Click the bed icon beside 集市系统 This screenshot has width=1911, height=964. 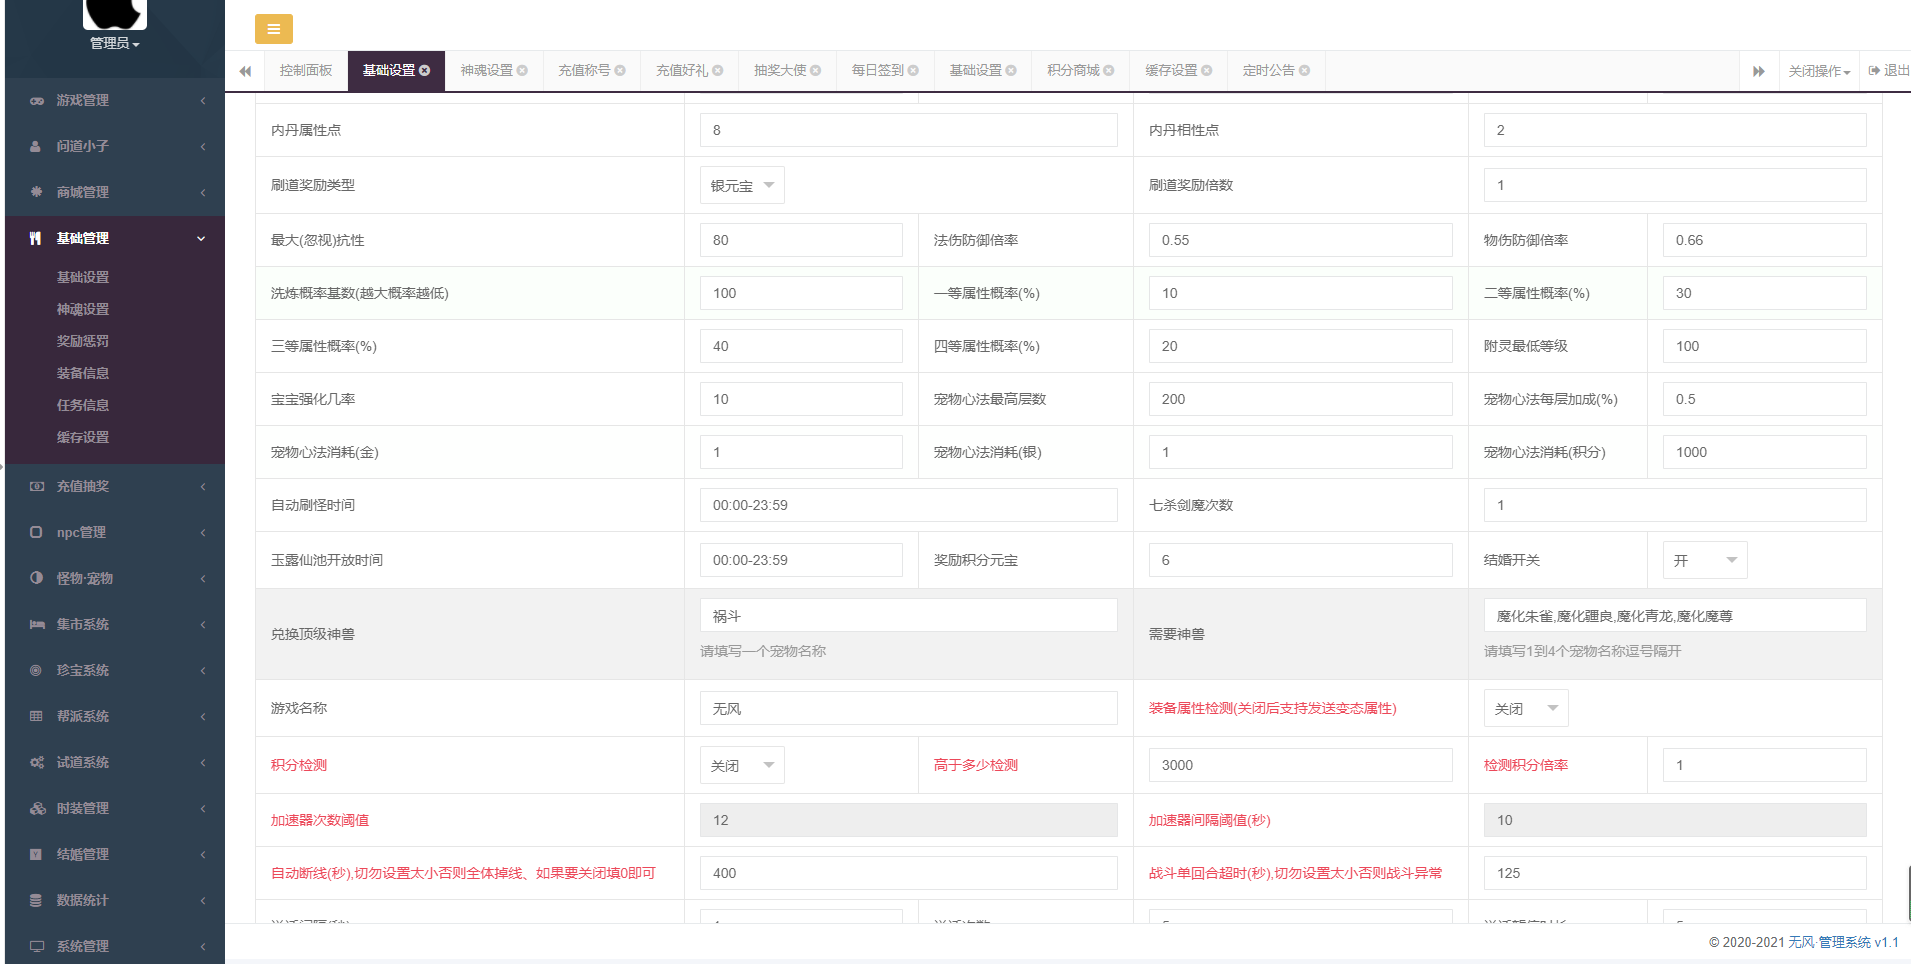point(37,624)
